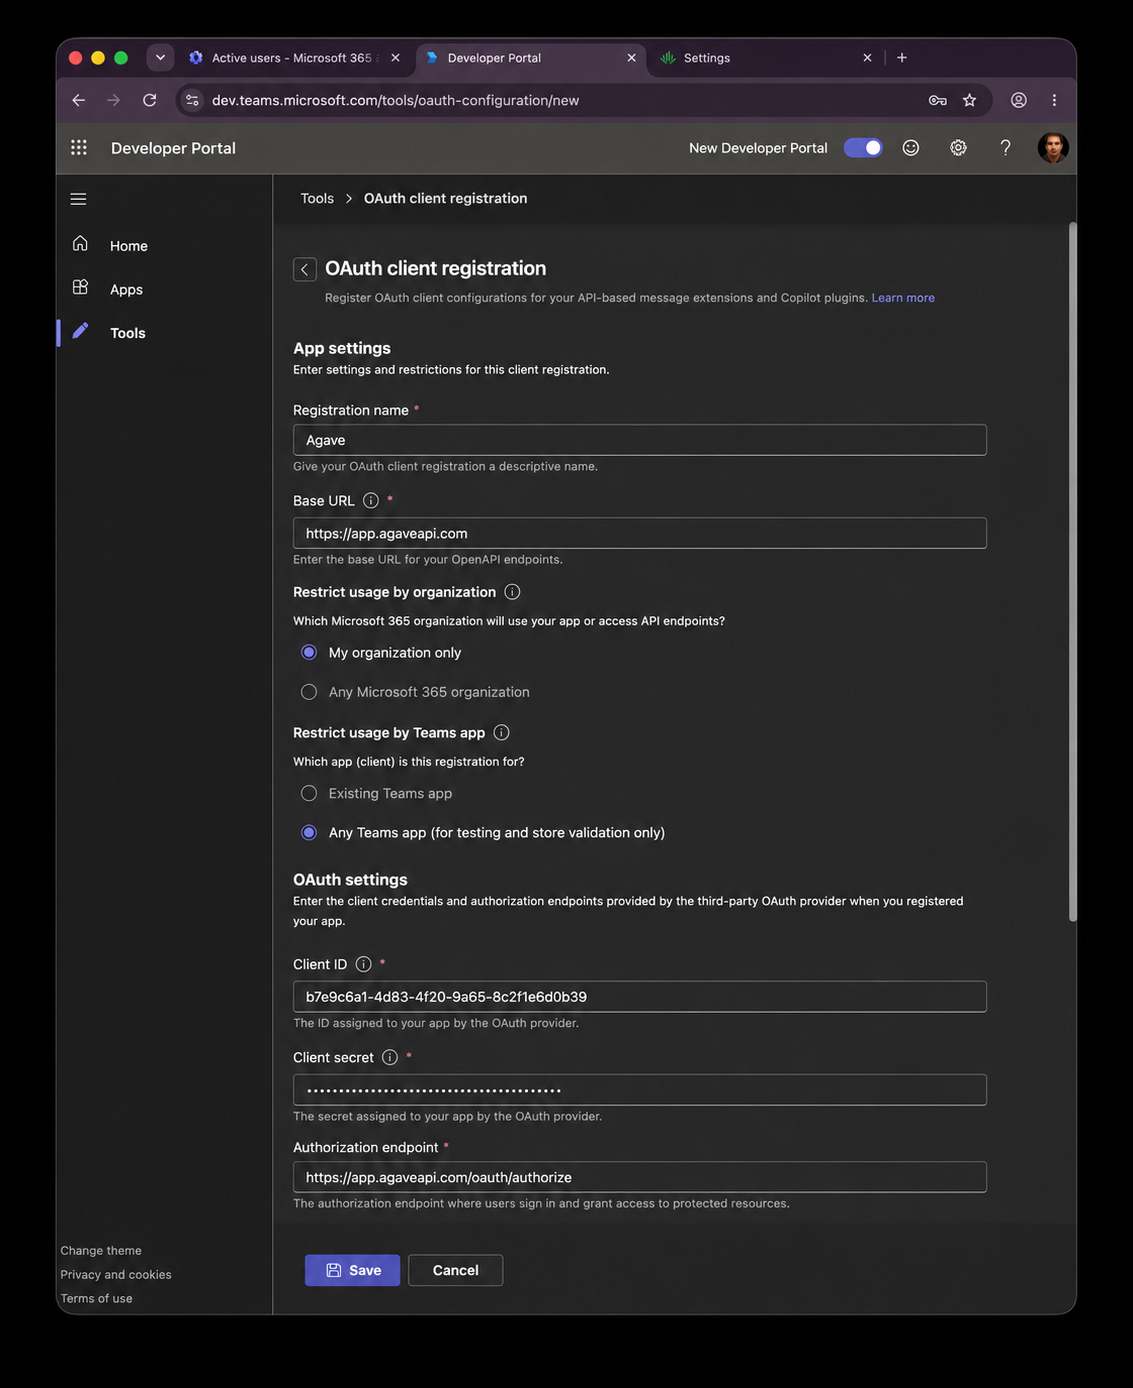Open the Learn more link
This screenshot has width=1133, height=1388.
tap(903, 298)
